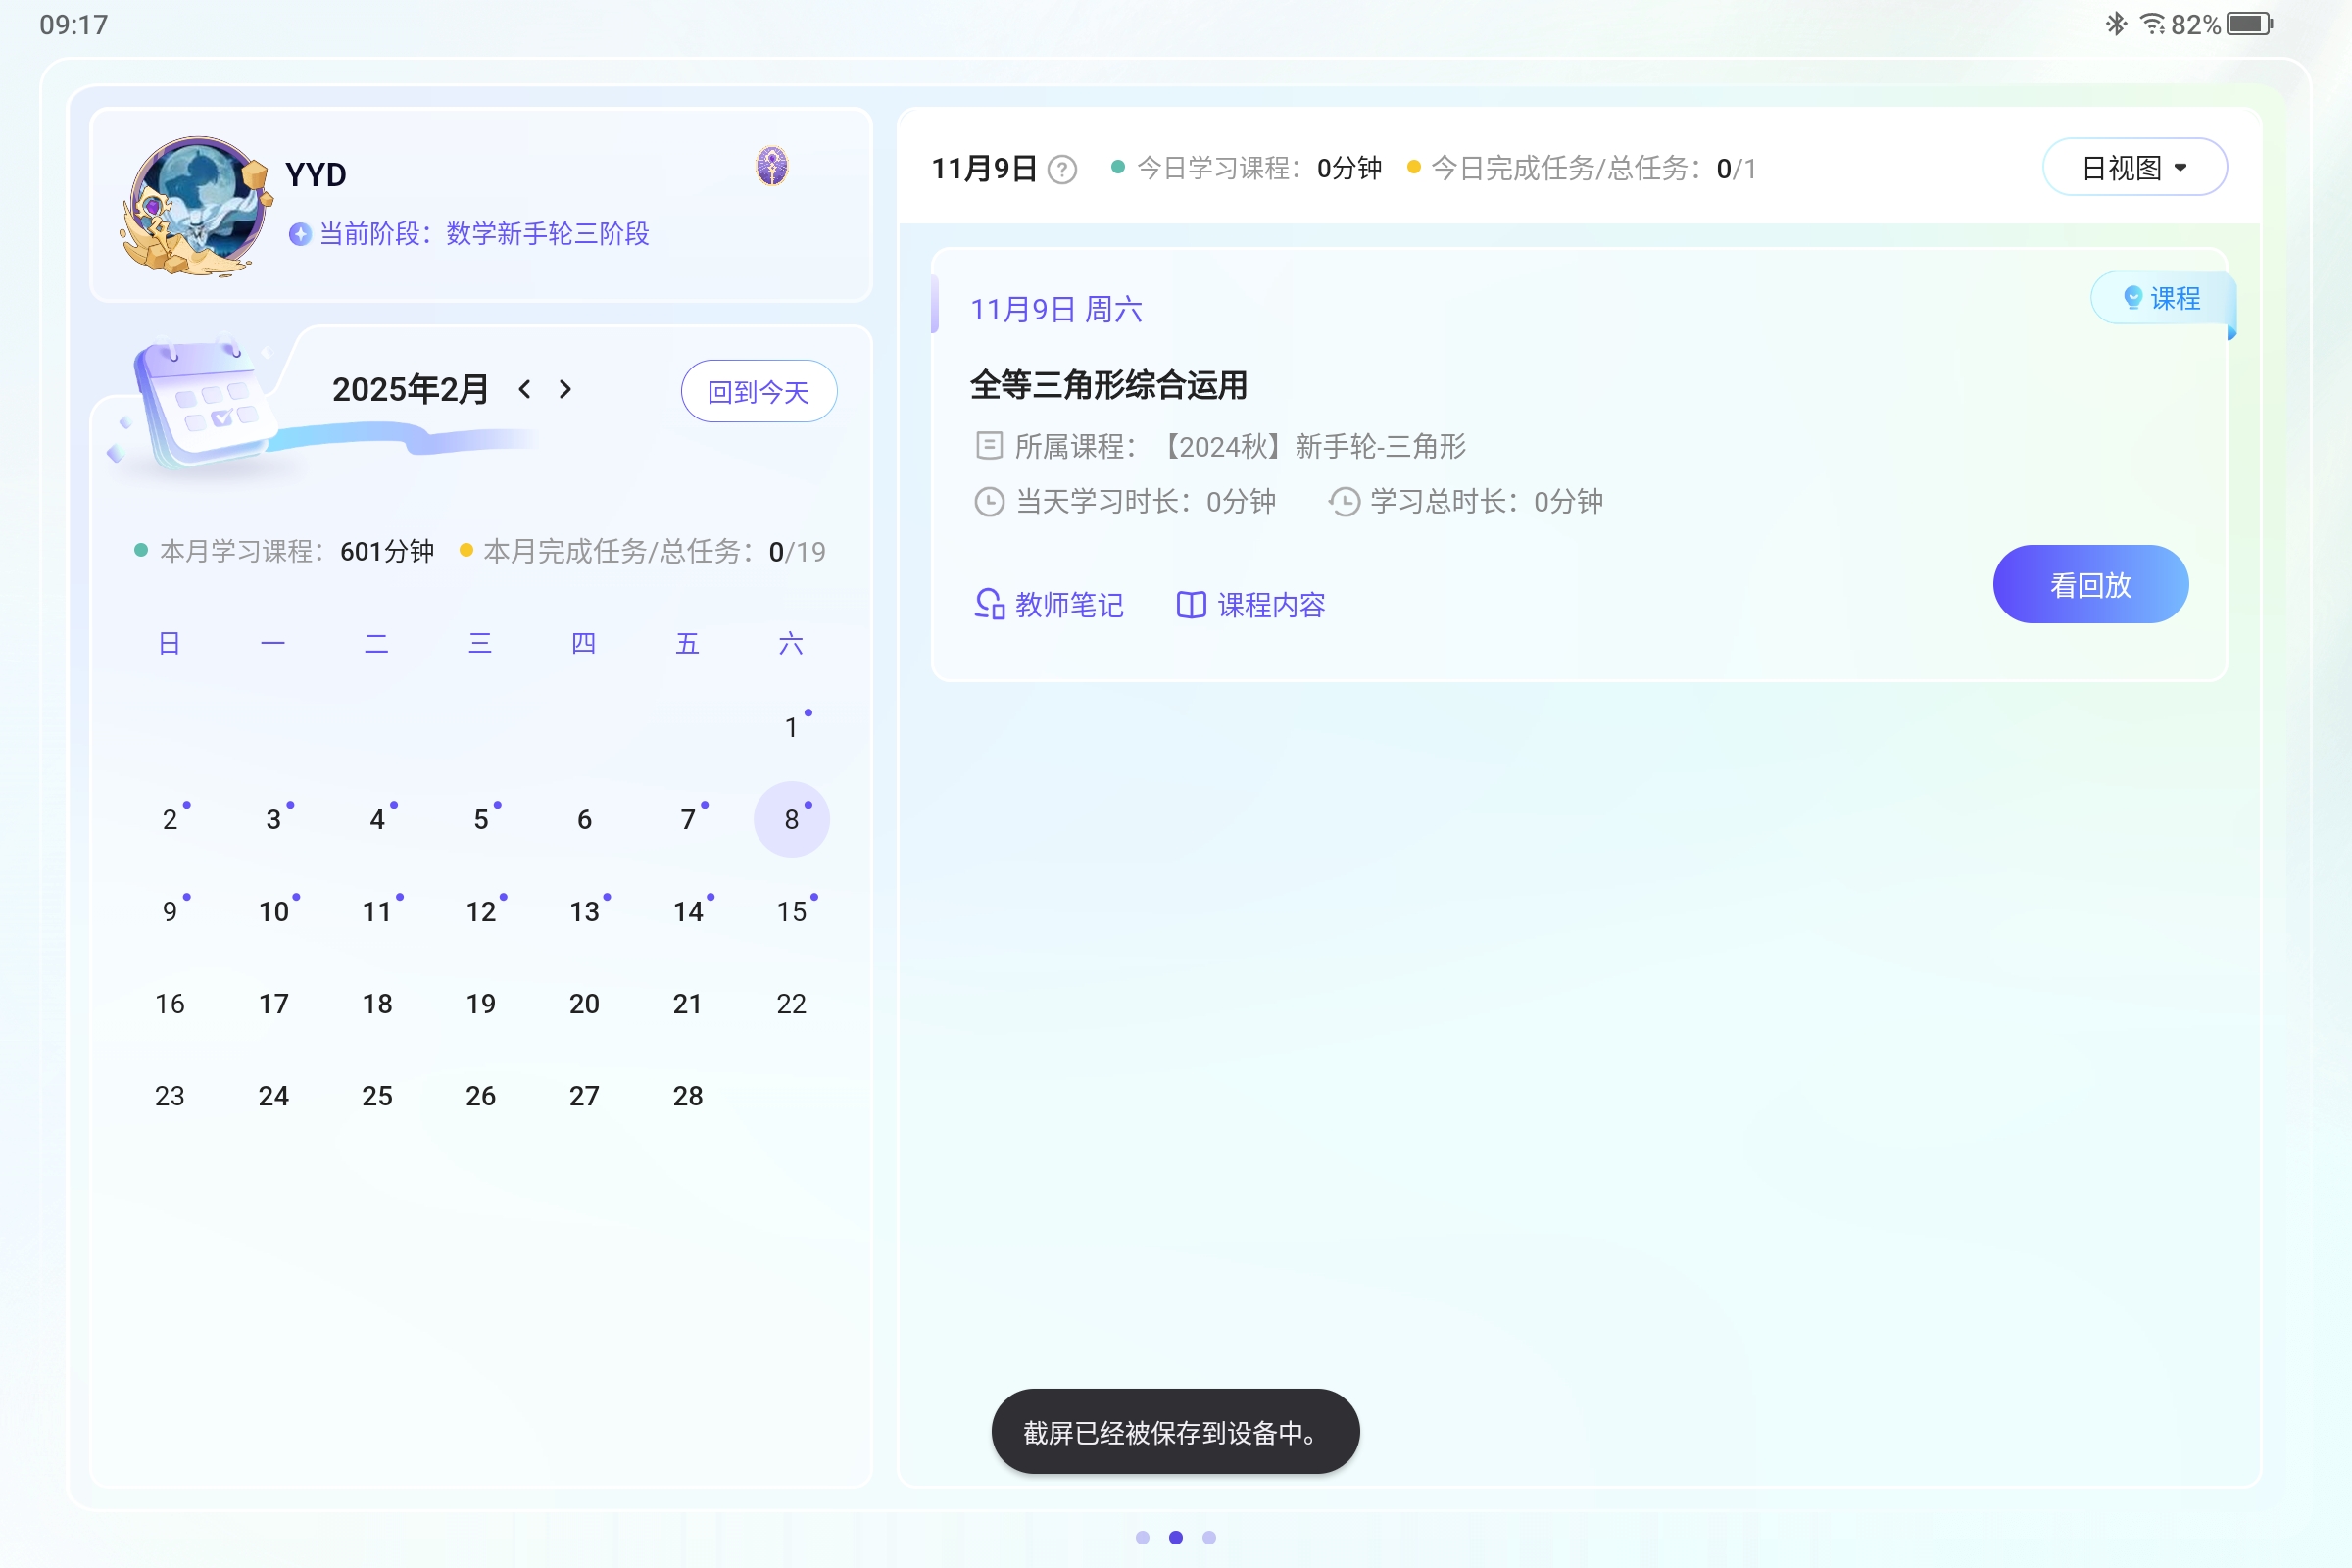Tap the Bluetooth status icon
2352x1568 pixels.
2116,23
